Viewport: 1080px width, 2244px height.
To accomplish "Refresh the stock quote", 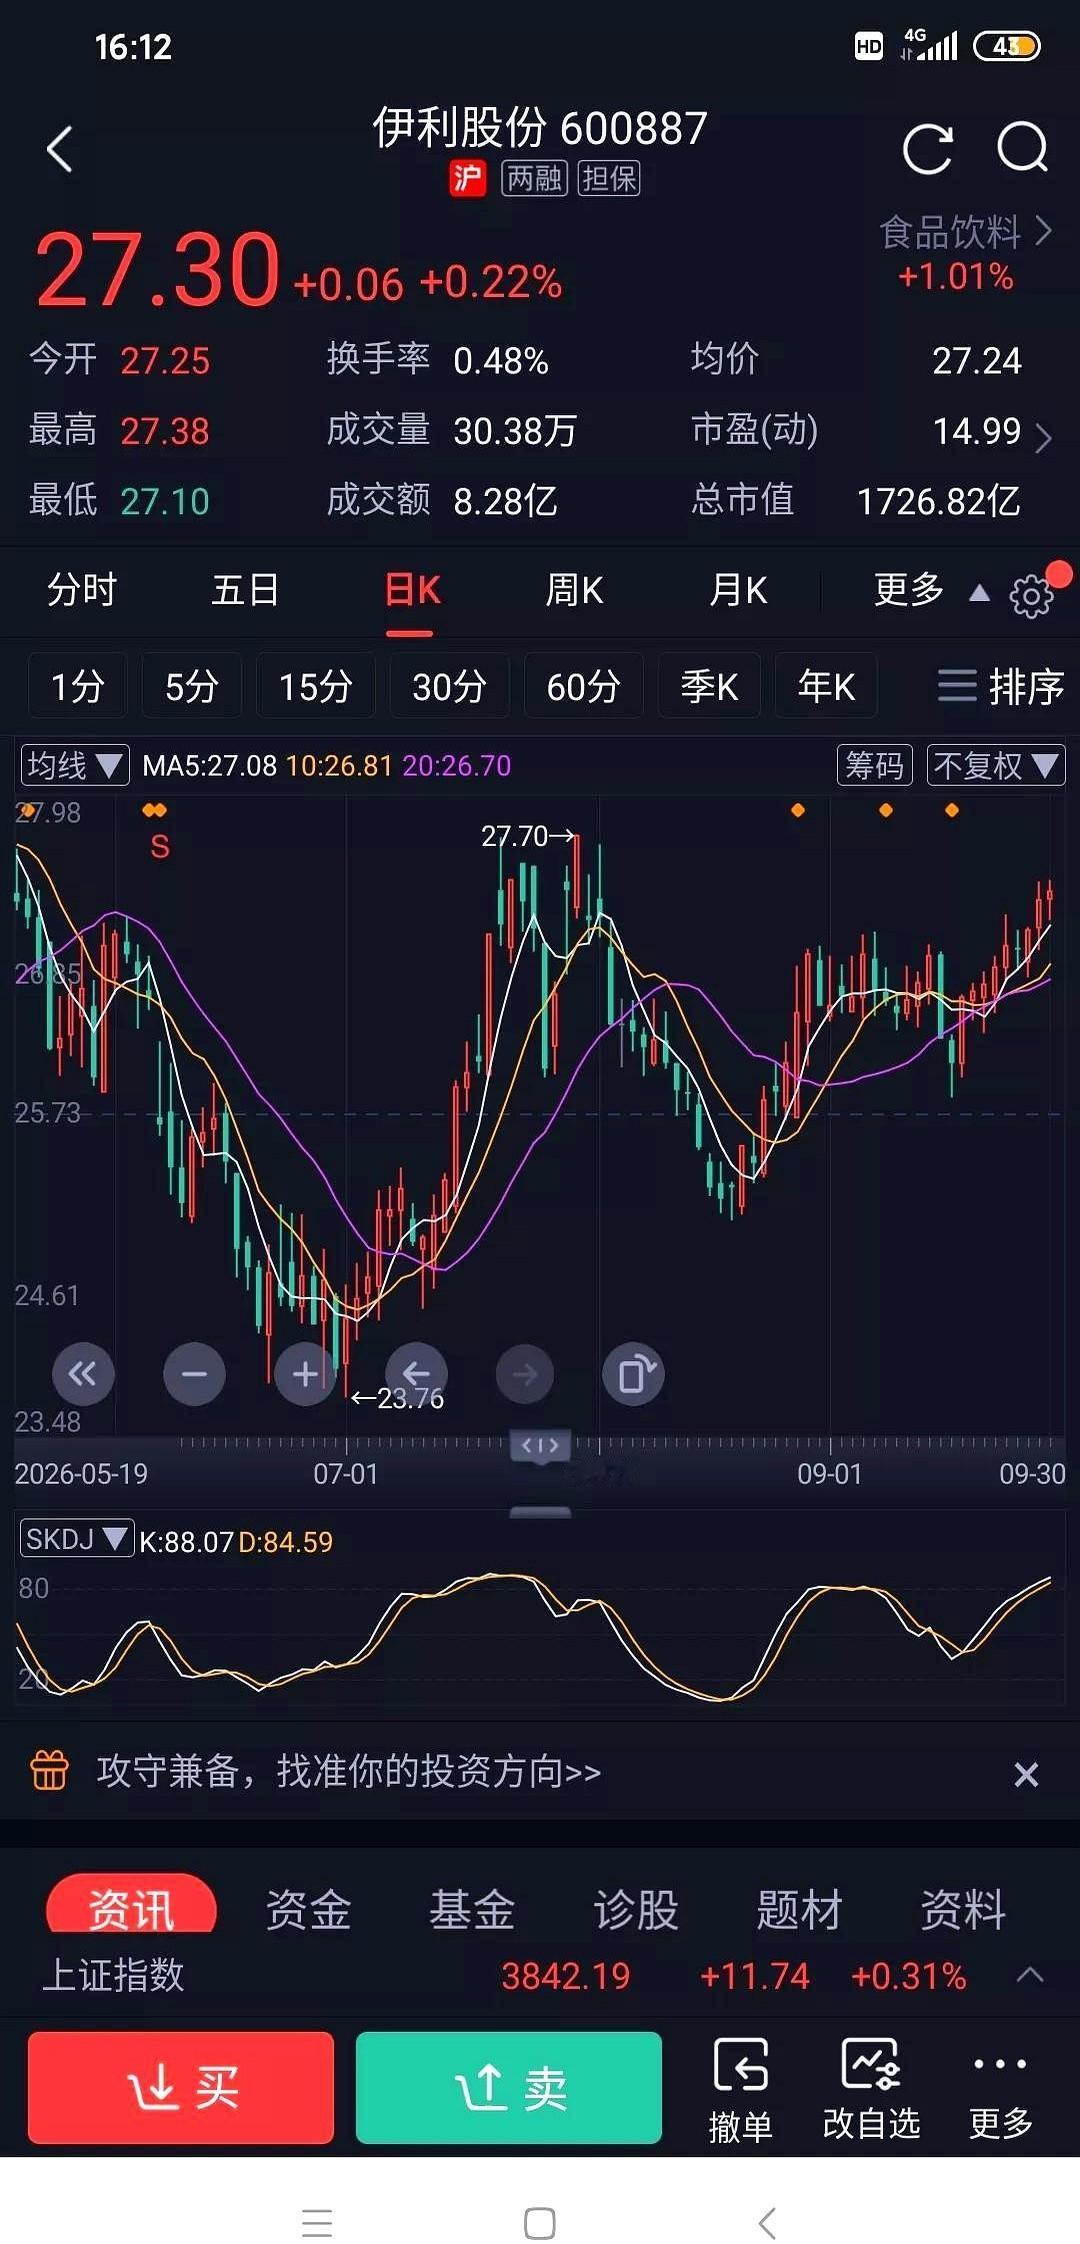I will [x=927, y=149].
